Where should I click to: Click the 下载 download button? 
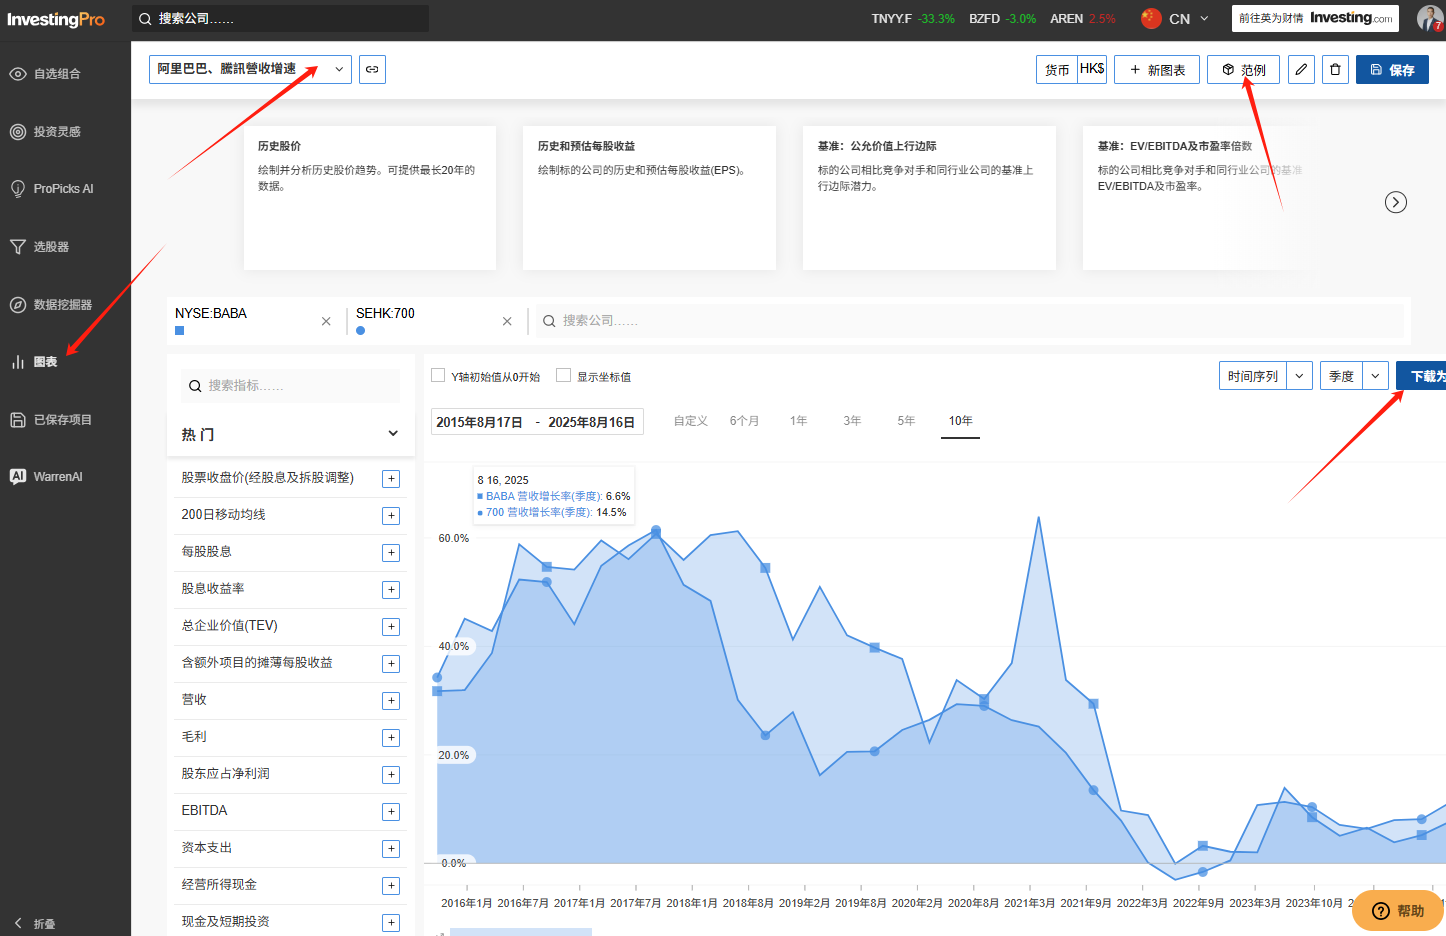(1421, 376)
